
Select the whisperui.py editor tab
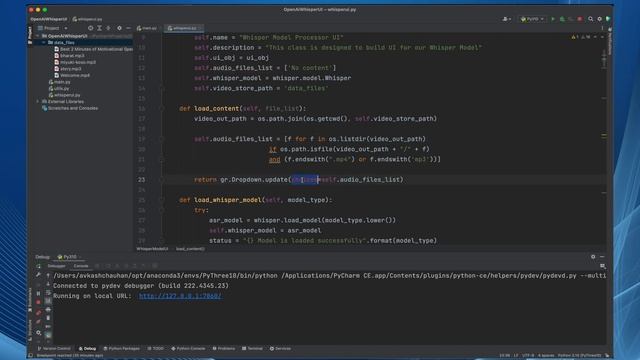click(x=183, y=28)
